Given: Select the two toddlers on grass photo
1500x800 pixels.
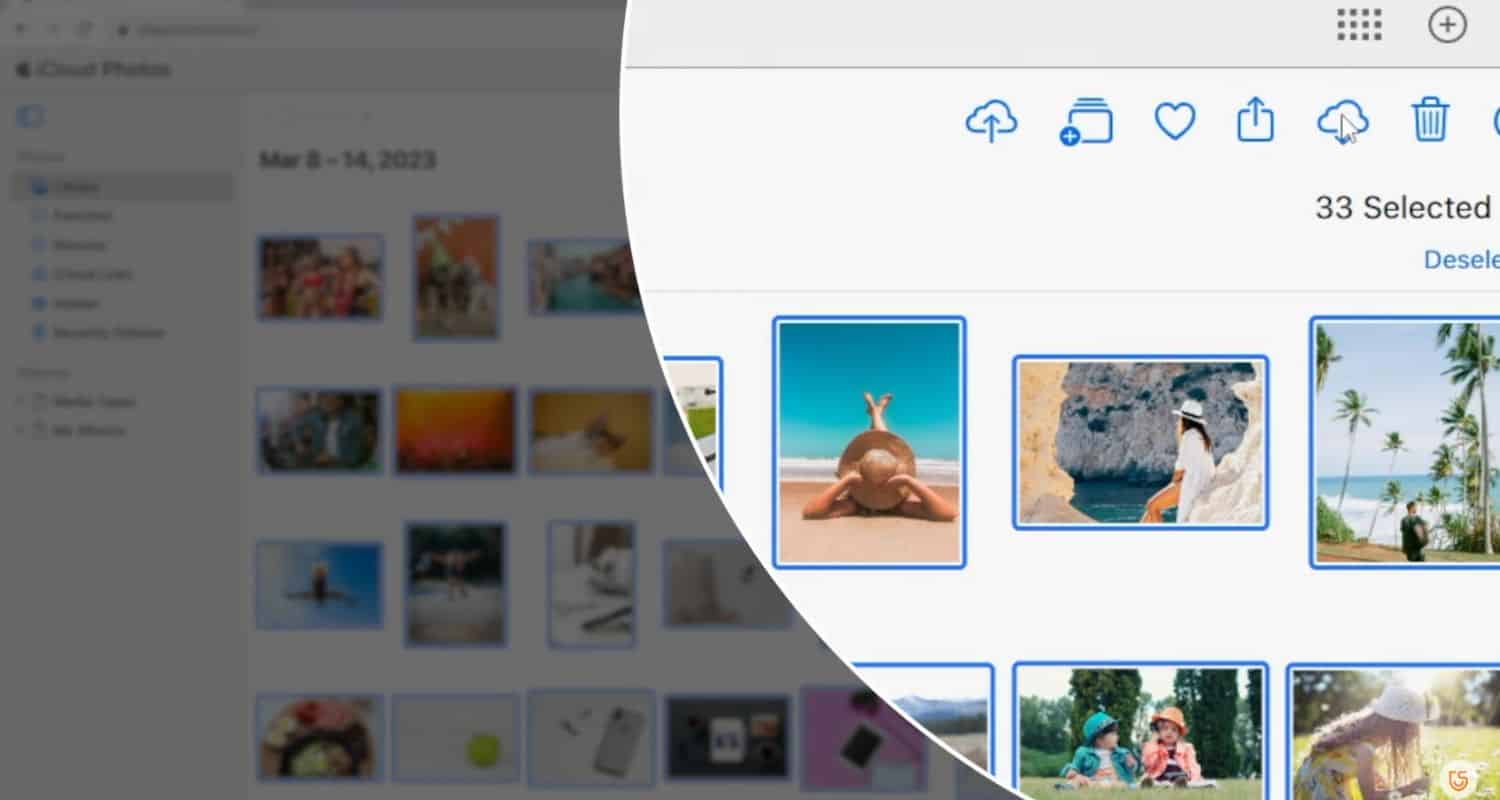Looking at the screenshot, I should 1140,731.
